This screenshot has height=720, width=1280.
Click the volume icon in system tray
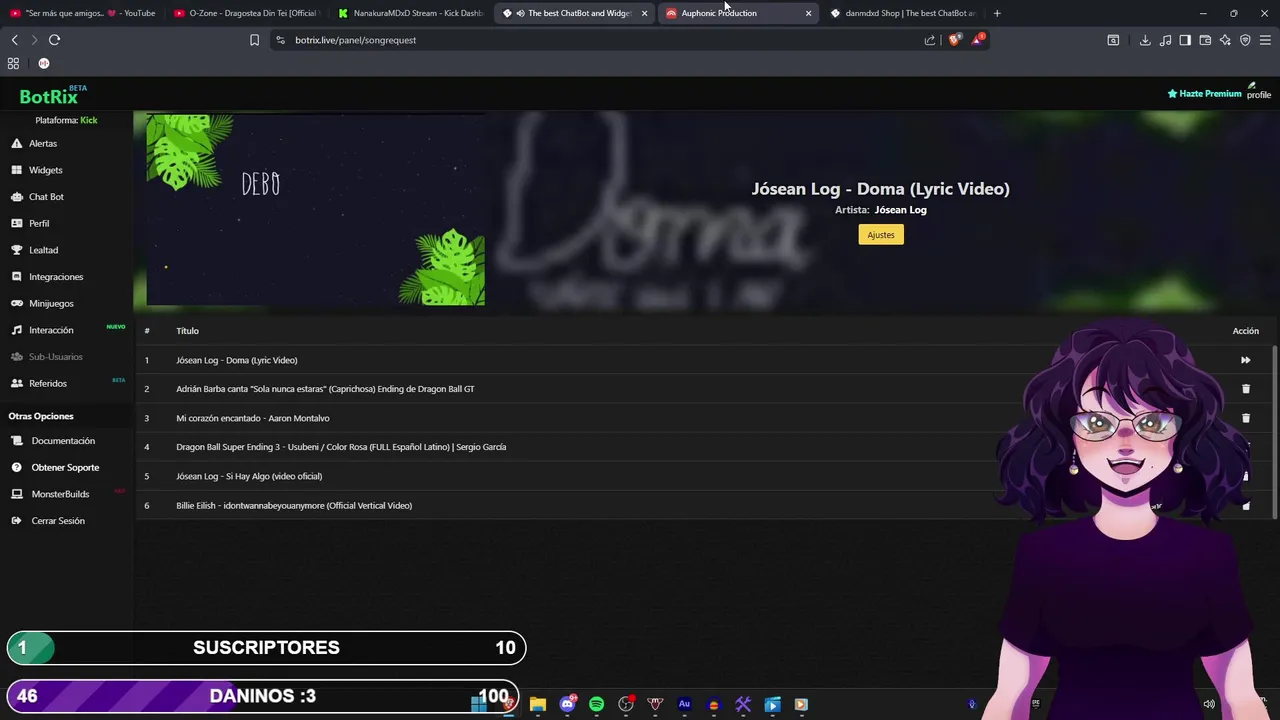point(1209,704)
